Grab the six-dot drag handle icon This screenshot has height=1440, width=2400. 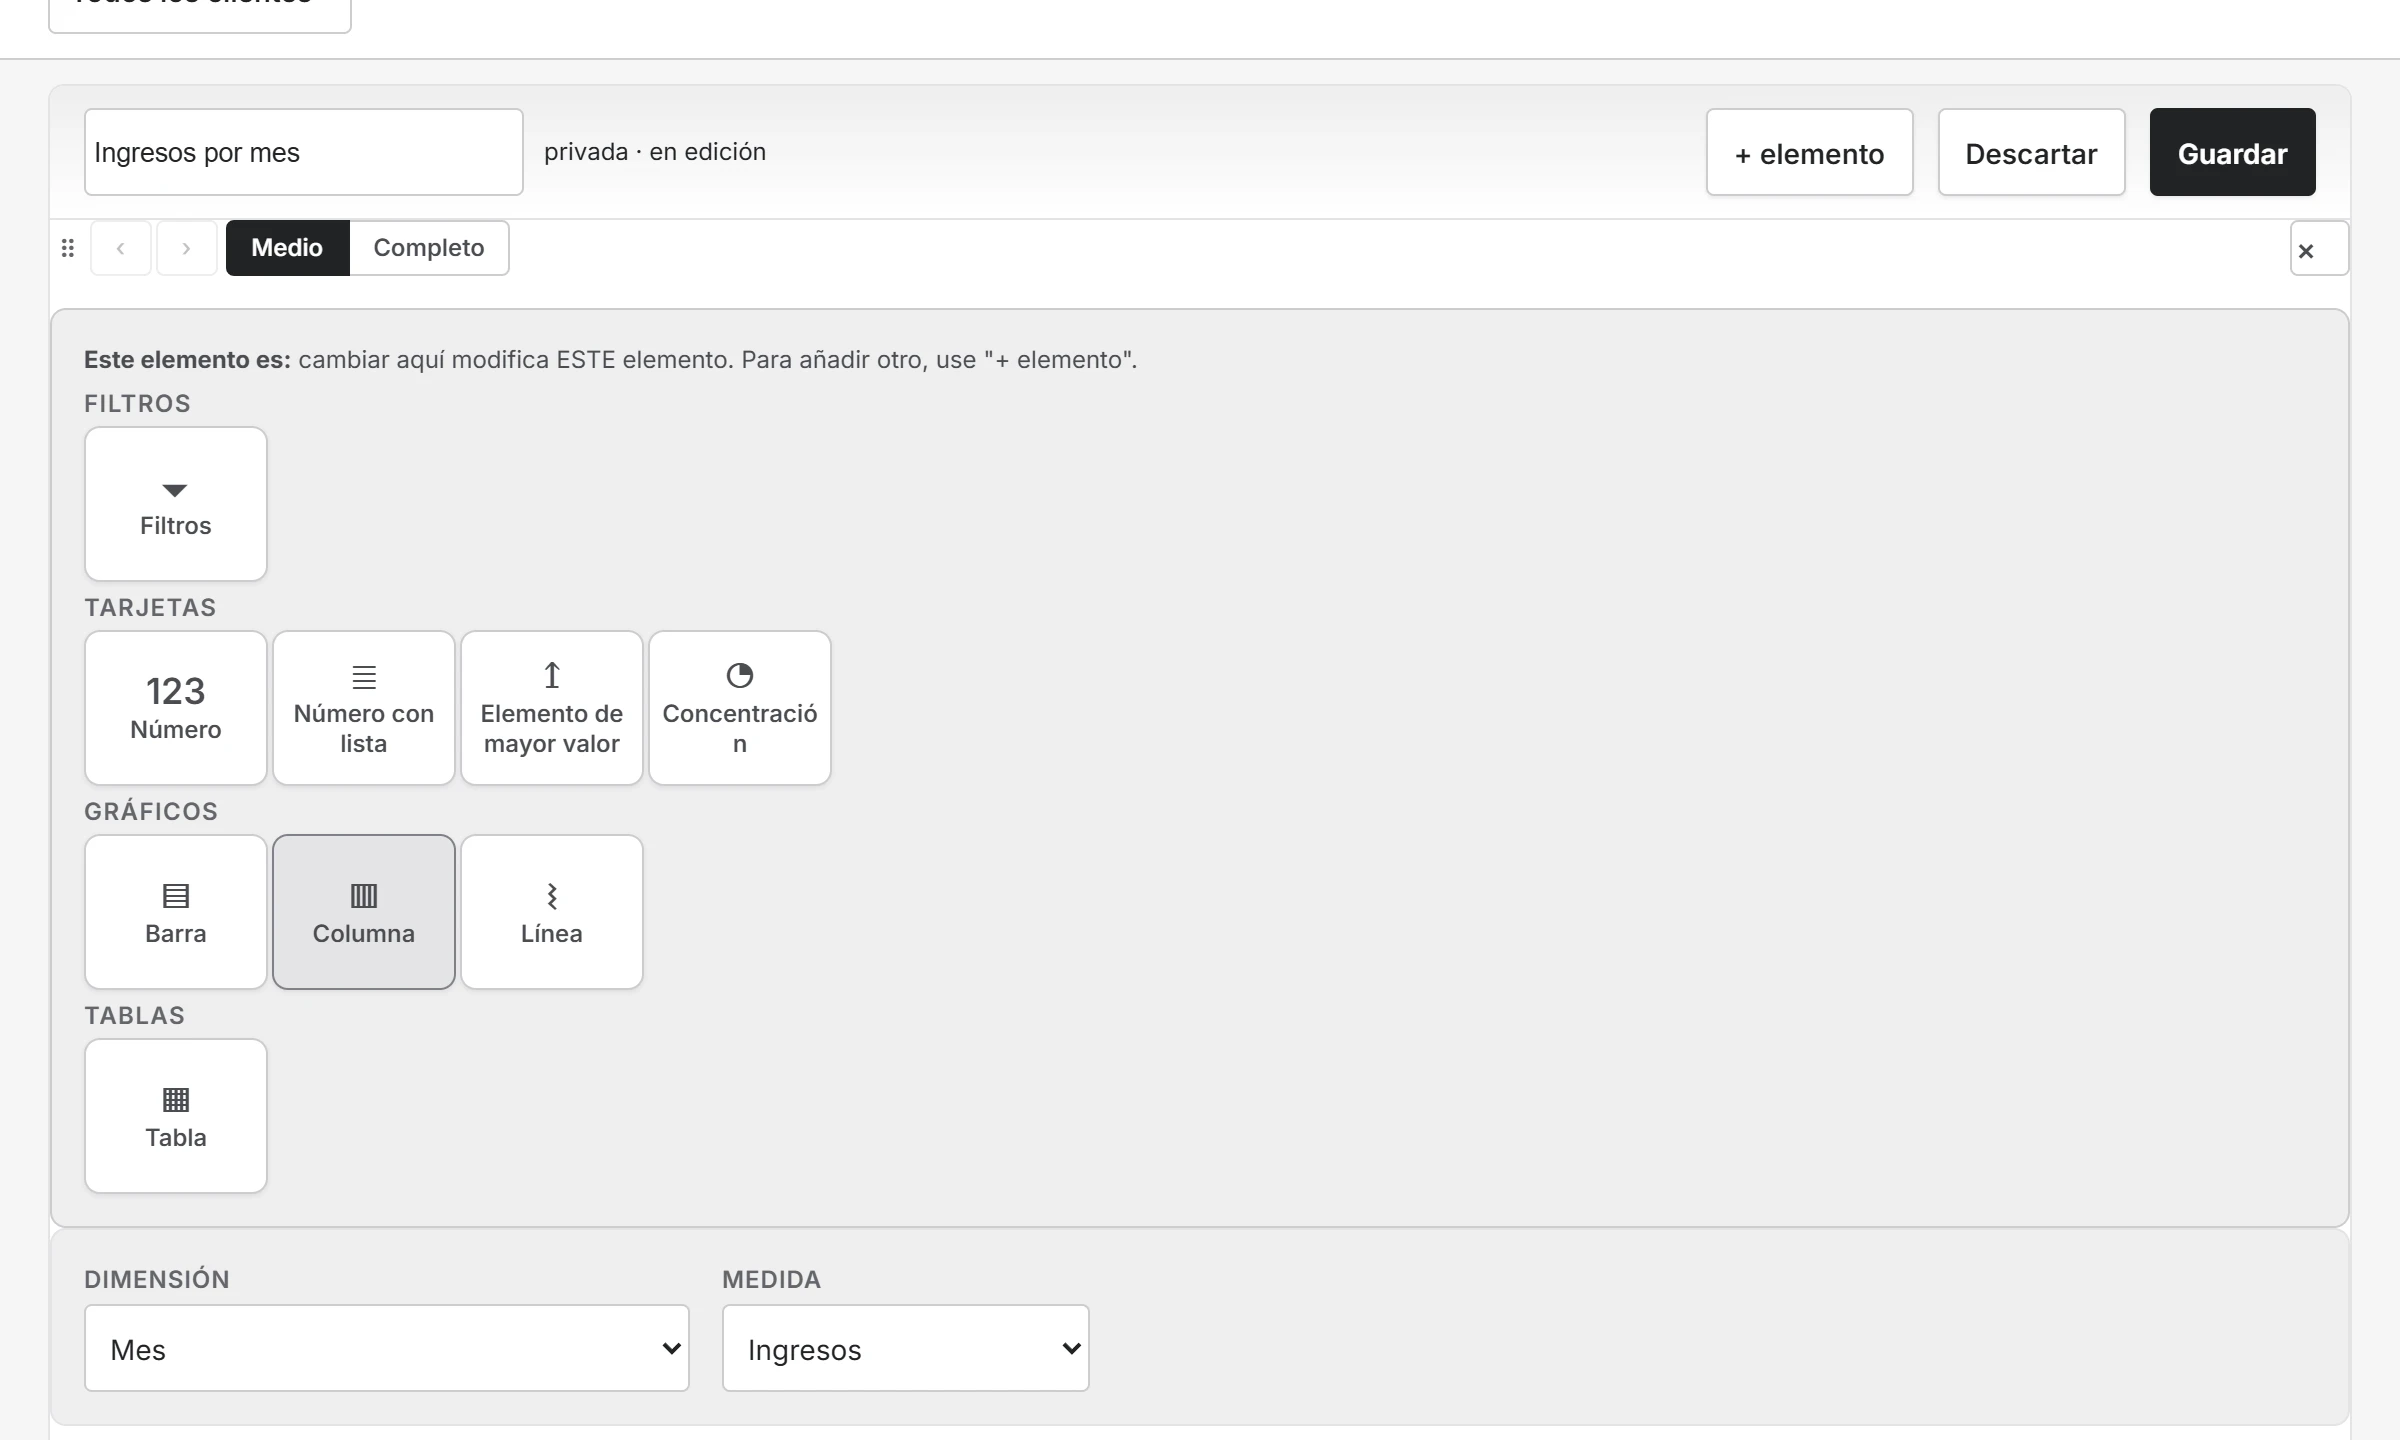[68, 248]
